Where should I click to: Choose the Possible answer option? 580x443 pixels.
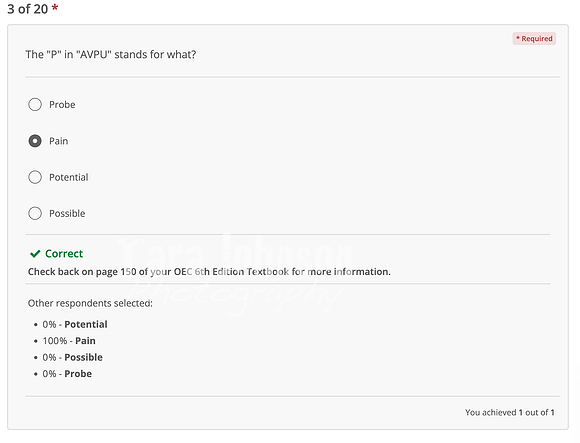35,213
